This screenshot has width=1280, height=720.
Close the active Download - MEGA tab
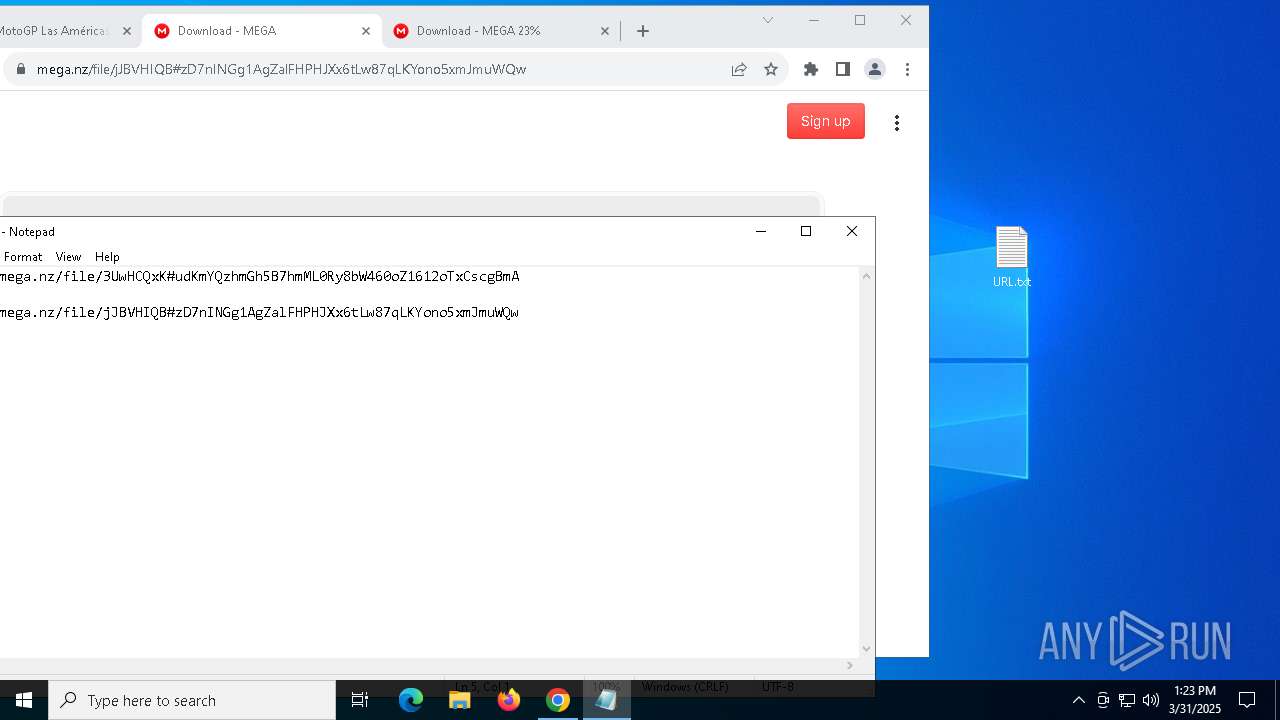click(x=366, y=31)
